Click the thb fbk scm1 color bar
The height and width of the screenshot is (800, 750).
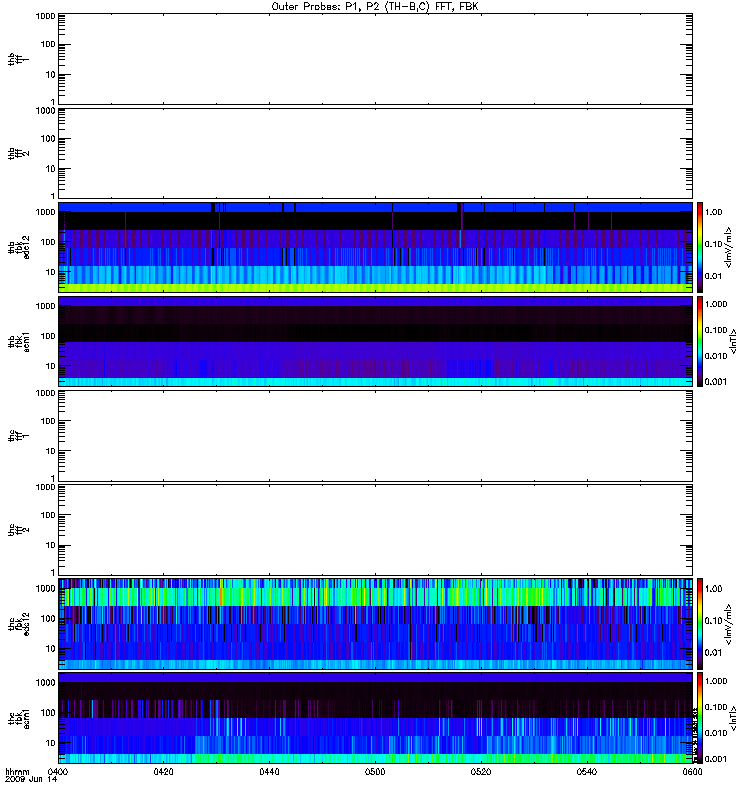(700, 341)
